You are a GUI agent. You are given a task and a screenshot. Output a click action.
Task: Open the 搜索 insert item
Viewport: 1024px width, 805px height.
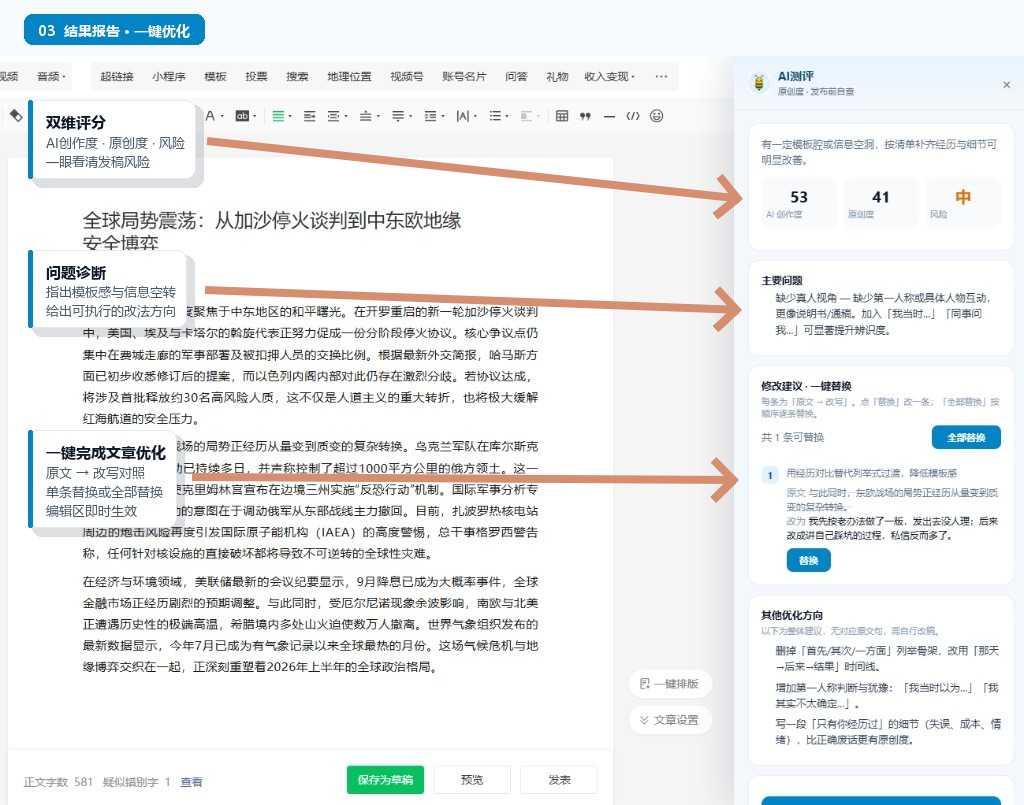(x=297, y=76)
